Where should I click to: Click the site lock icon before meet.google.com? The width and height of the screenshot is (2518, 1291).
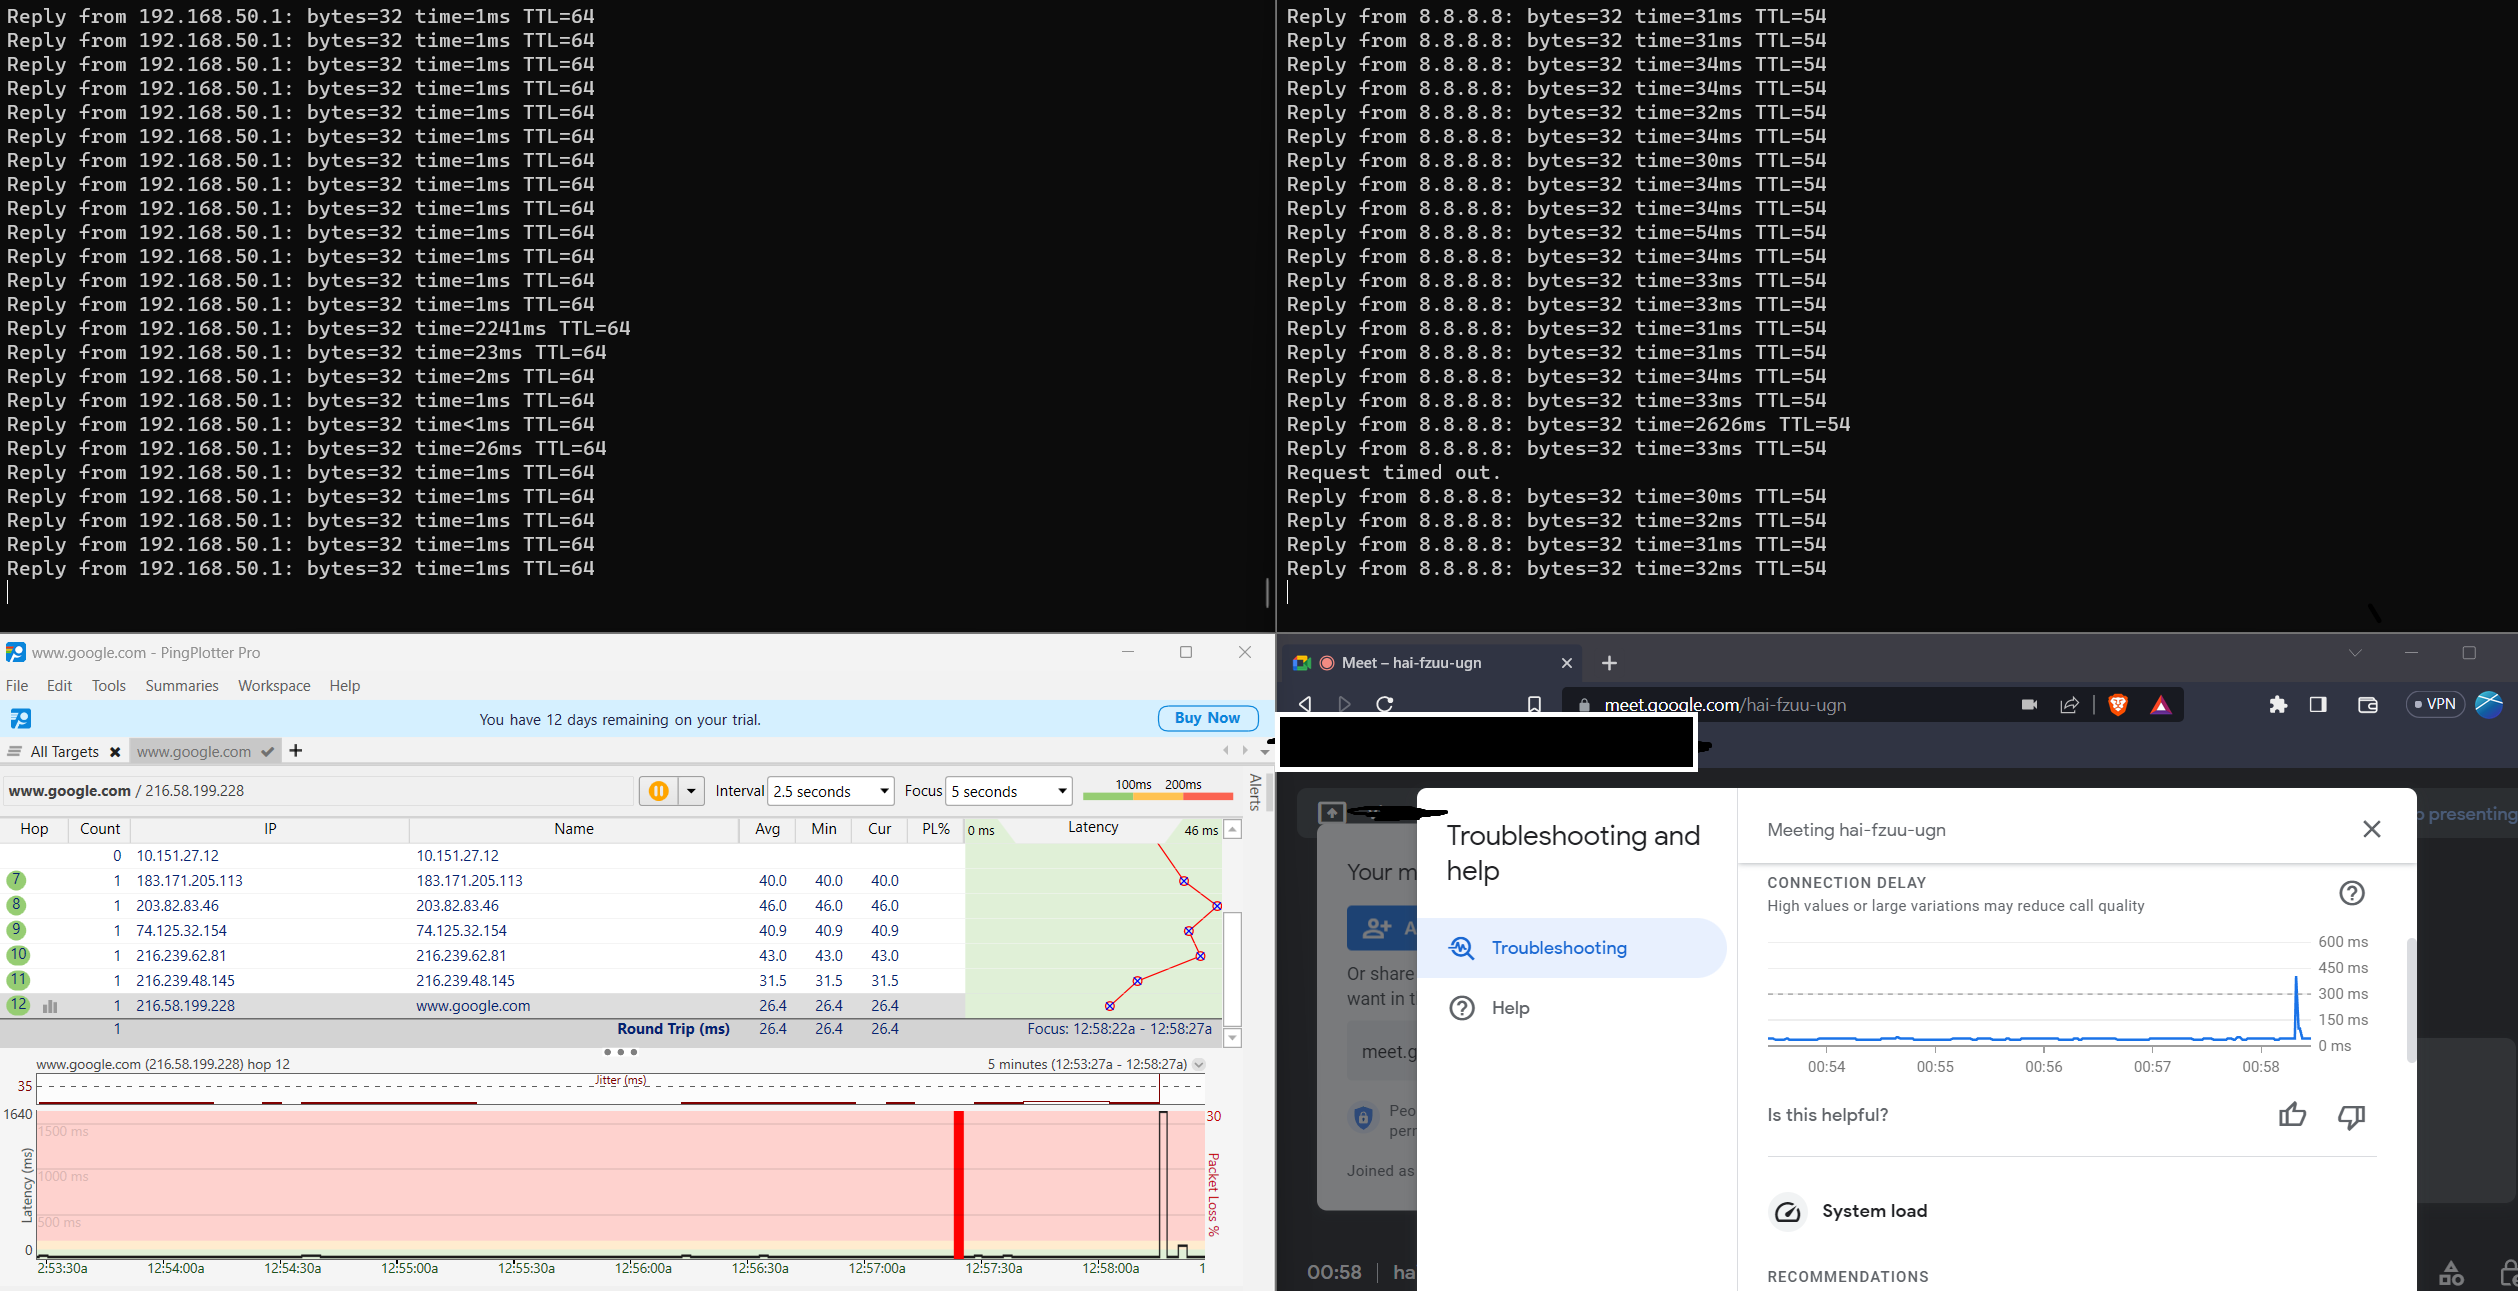tap(1584, 704)
